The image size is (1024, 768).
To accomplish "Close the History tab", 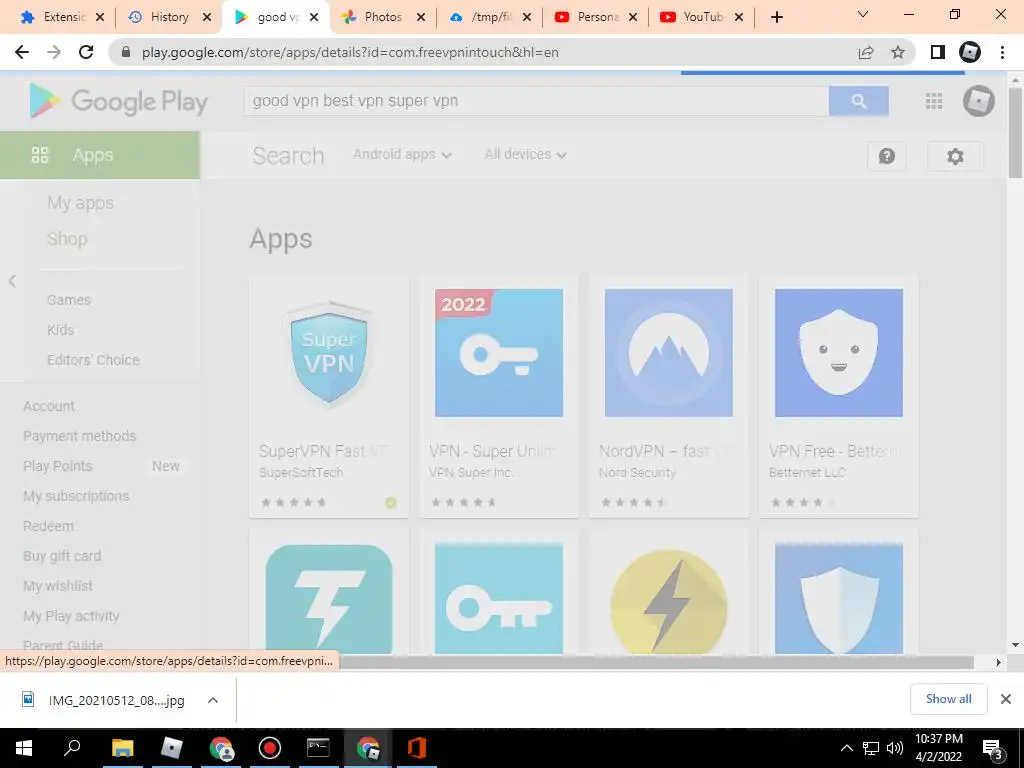I will pos(206,17).
